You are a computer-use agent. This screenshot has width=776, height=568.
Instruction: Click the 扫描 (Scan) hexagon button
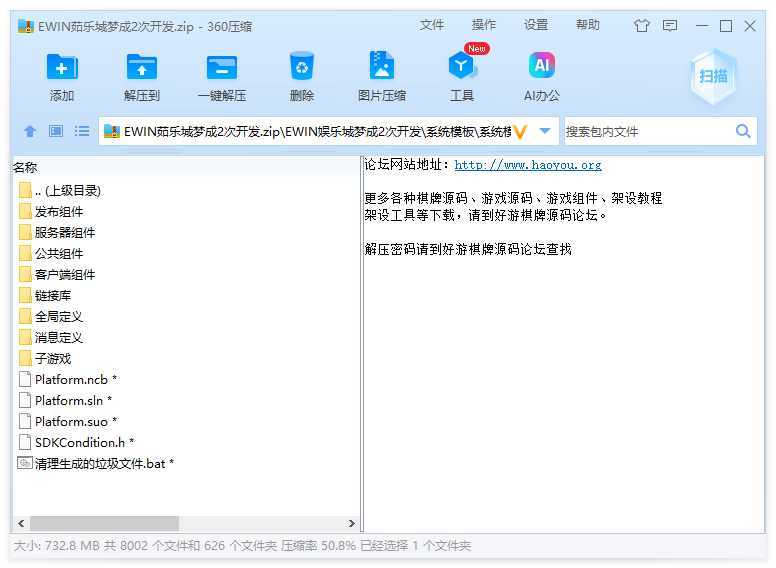(x=713, y=76)
